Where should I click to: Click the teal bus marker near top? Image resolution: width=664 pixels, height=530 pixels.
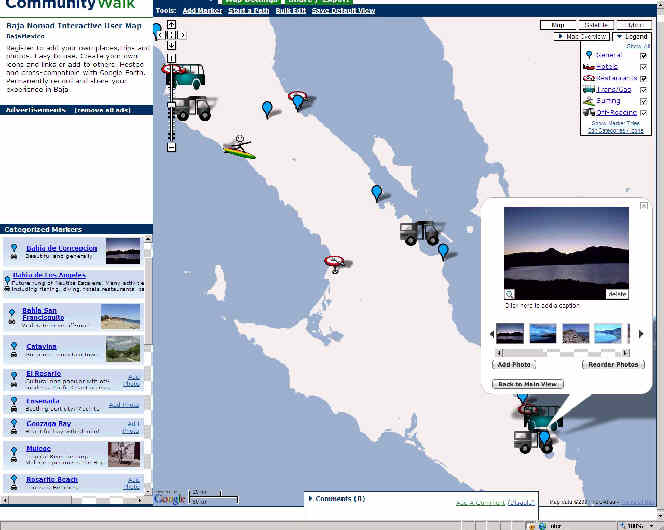(x=185, y=76)
